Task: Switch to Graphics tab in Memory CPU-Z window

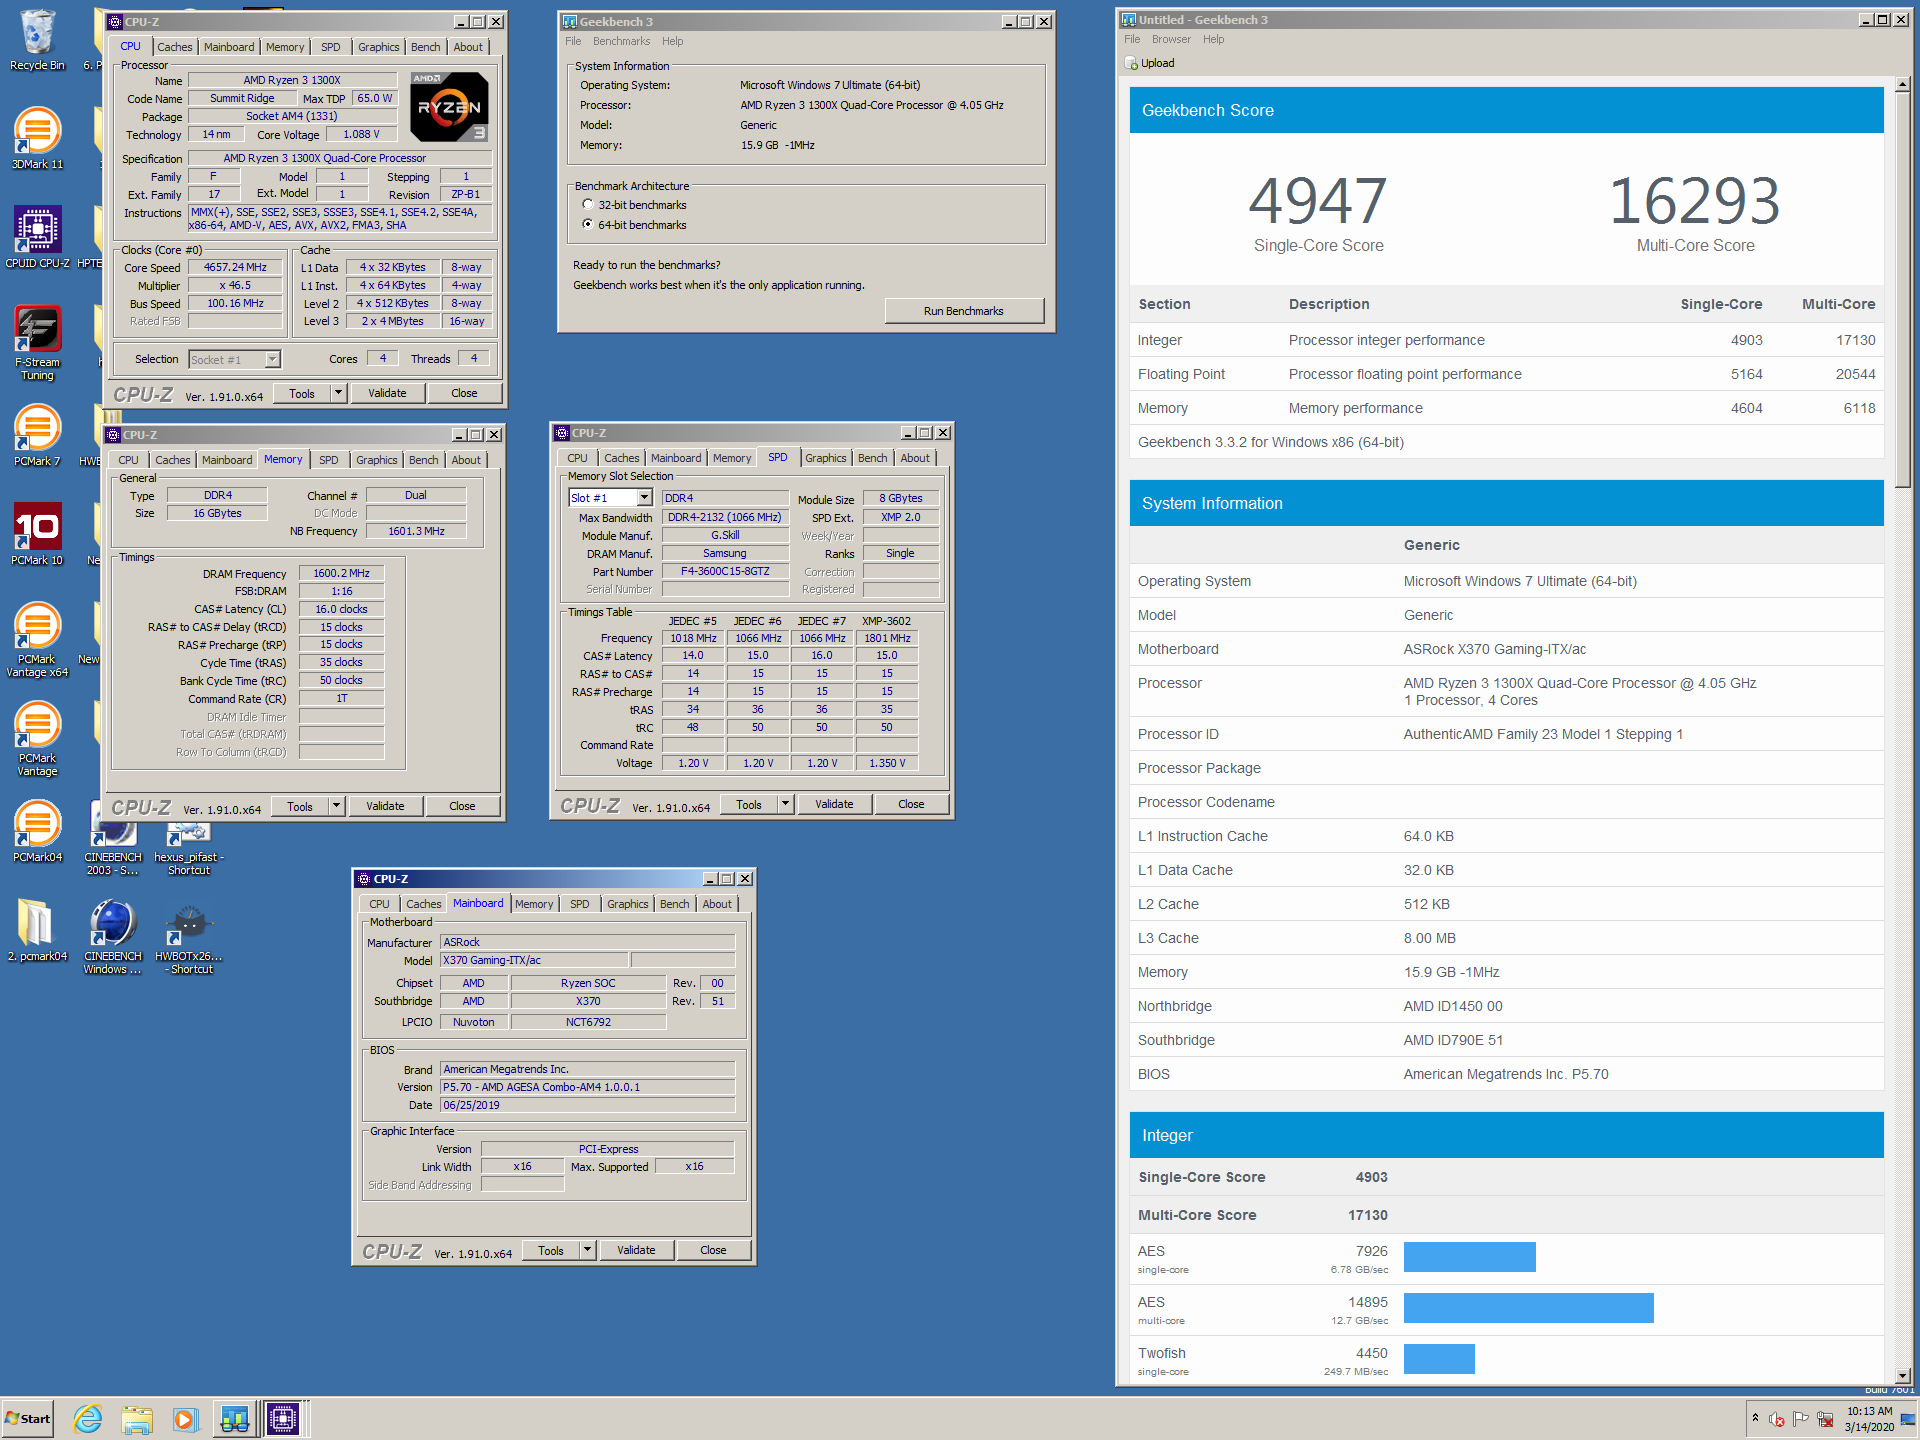Action: [377, 460]
